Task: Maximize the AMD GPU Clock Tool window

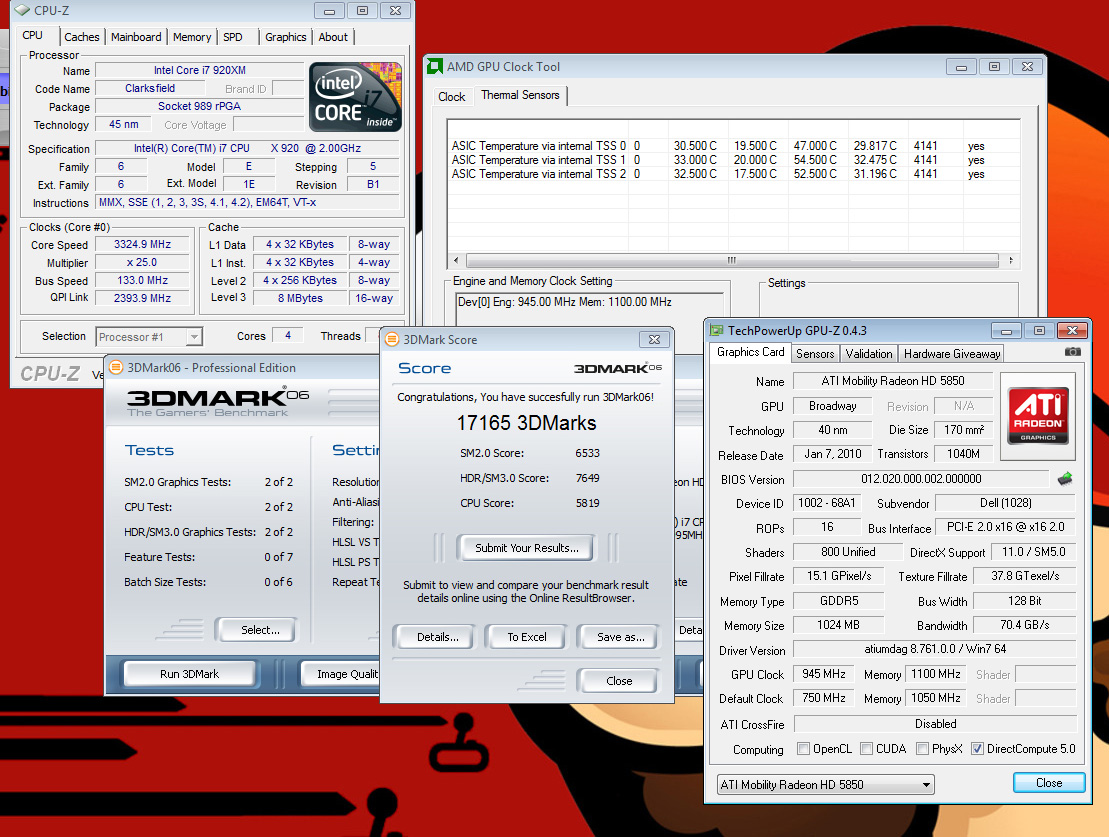Action: (x=994, y=67)
